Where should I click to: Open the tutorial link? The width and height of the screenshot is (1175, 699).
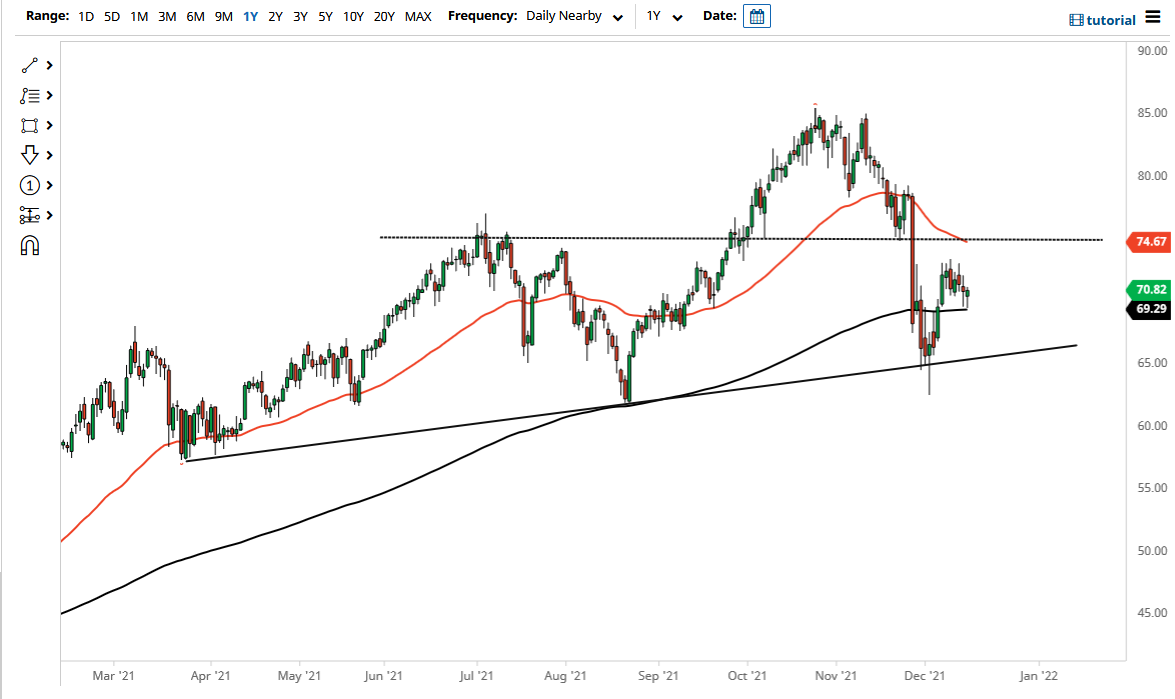(1101, 19)
